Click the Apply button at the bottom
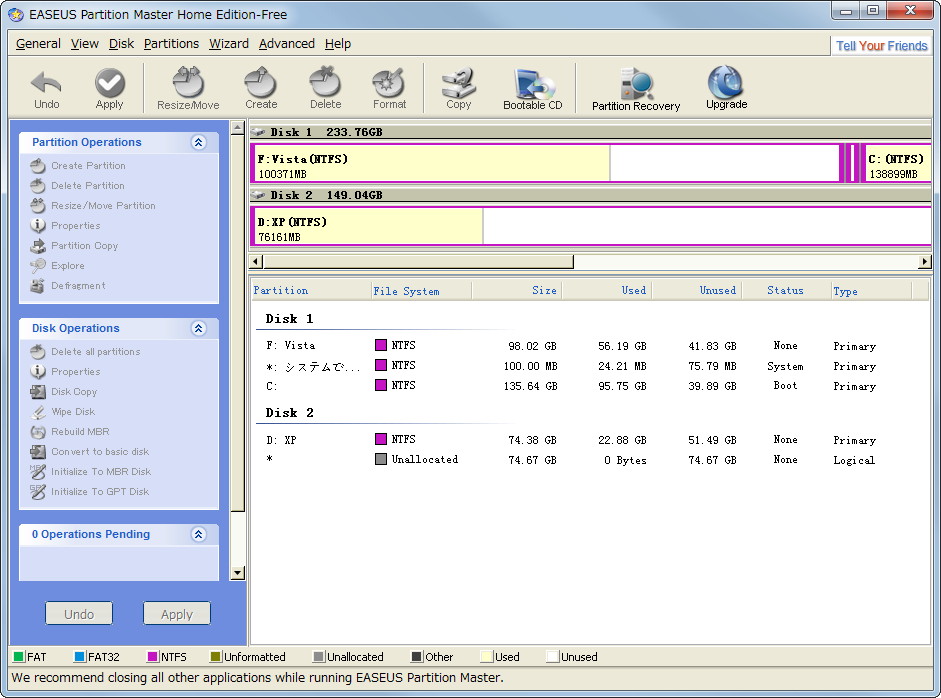This screenshot has width=941, height=698. pos(177,613)
